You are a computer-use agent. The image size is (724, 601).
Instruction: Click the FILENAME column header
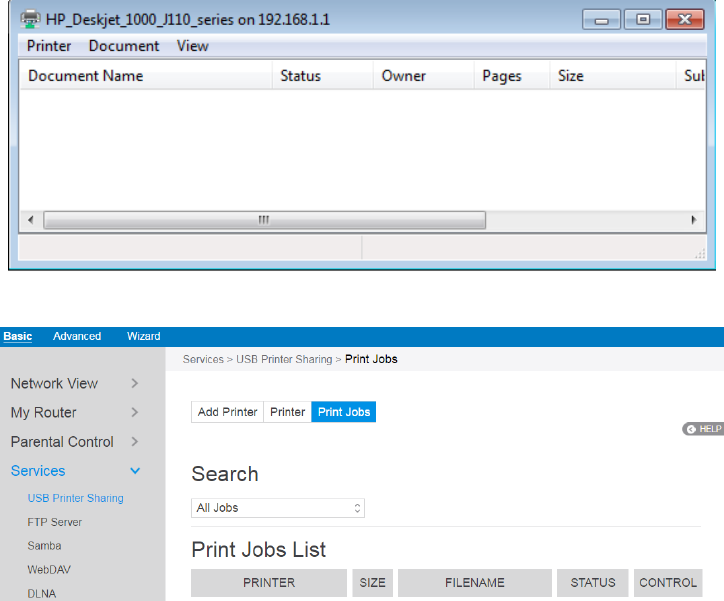(475, 583)
